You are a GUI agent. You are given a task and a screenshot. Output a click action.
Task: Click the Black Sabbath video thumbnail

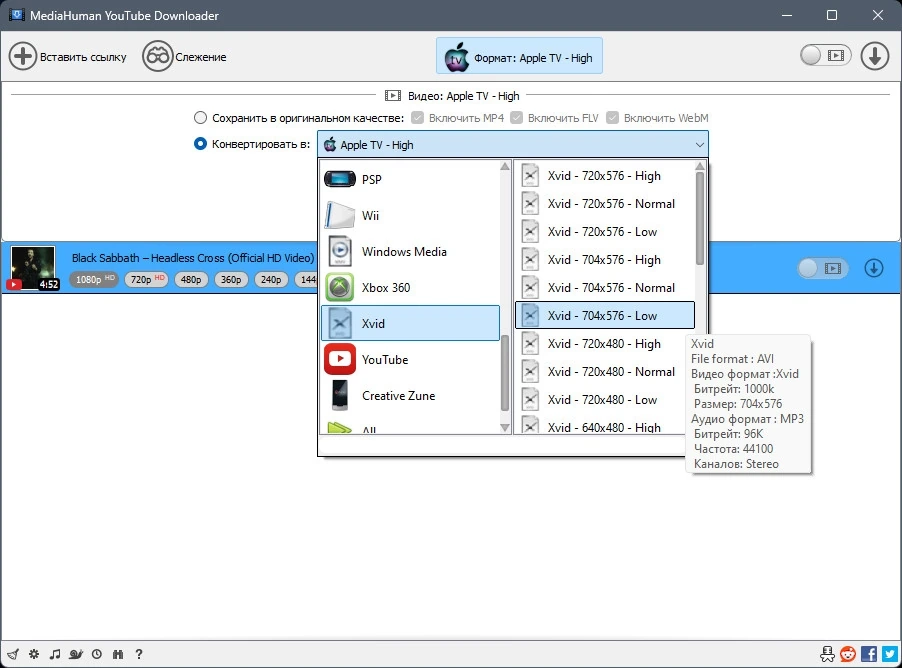[33, 268]
